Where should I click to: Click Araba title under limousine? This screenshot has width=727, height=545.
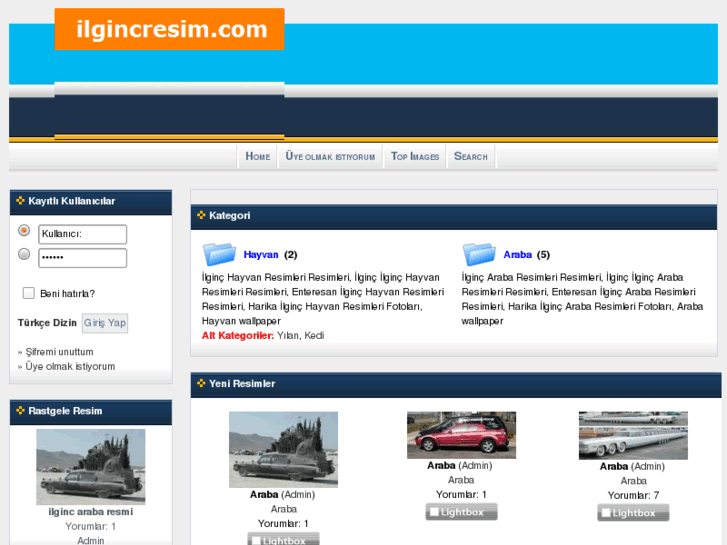(x=614, y=467)
